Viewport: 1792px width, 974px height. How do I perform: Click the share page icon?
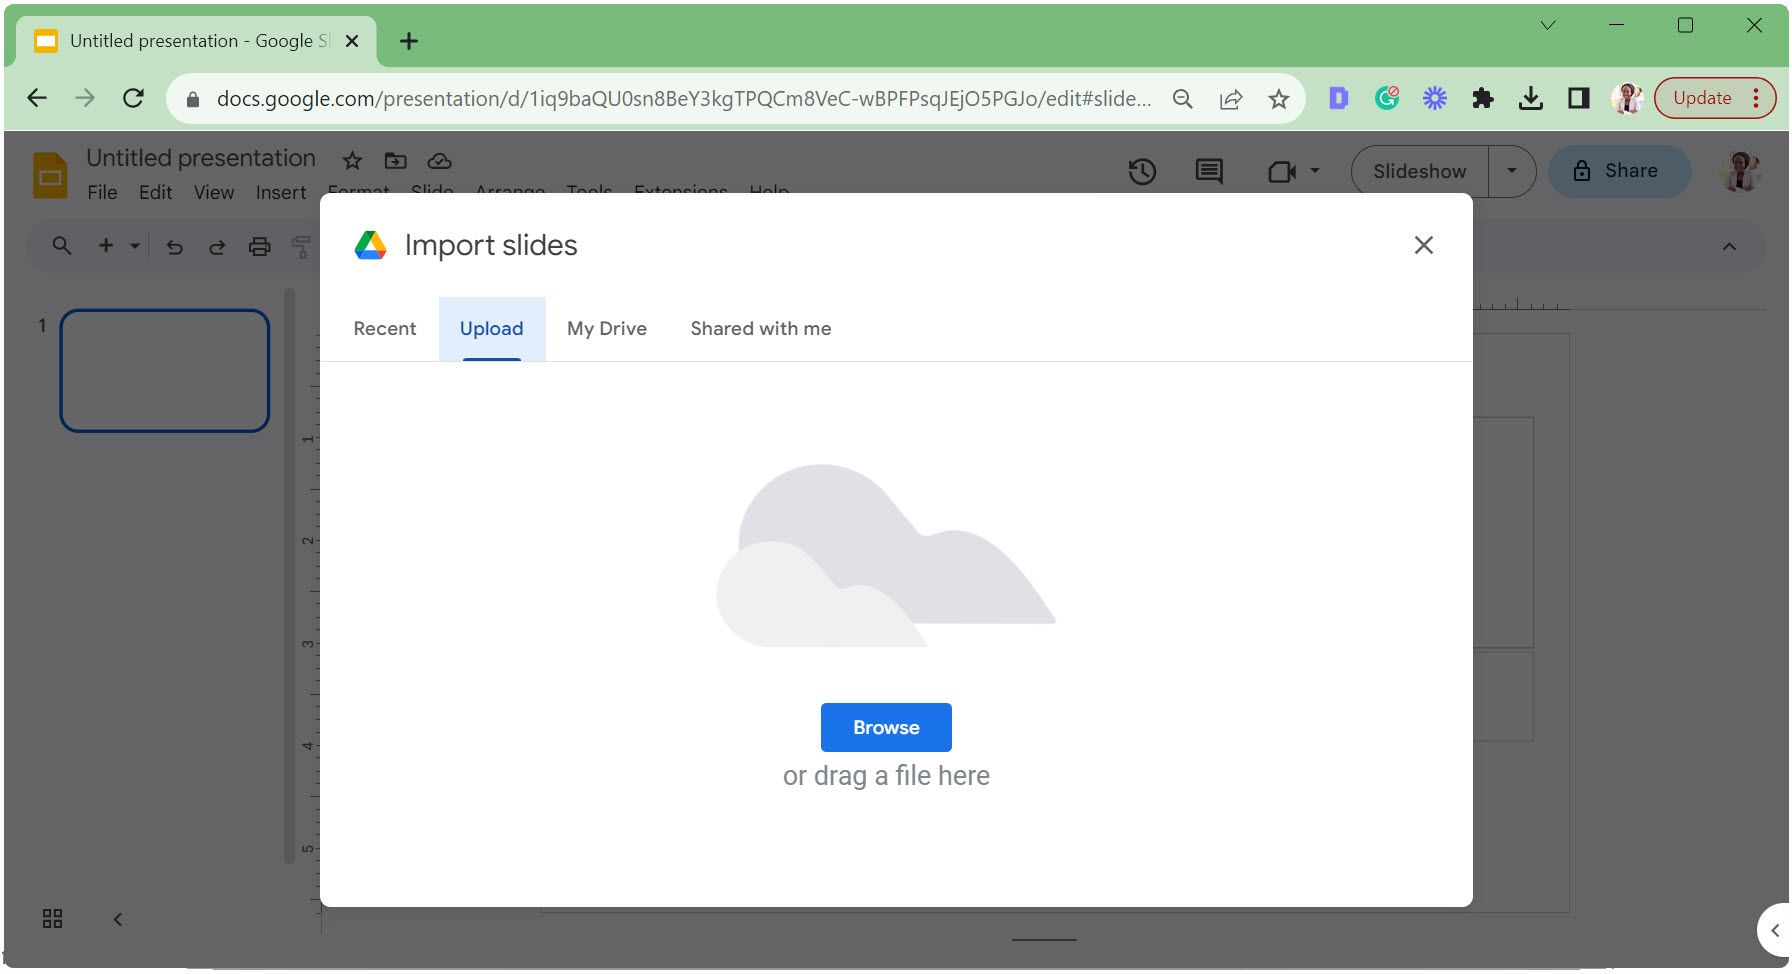[1231, 99]
